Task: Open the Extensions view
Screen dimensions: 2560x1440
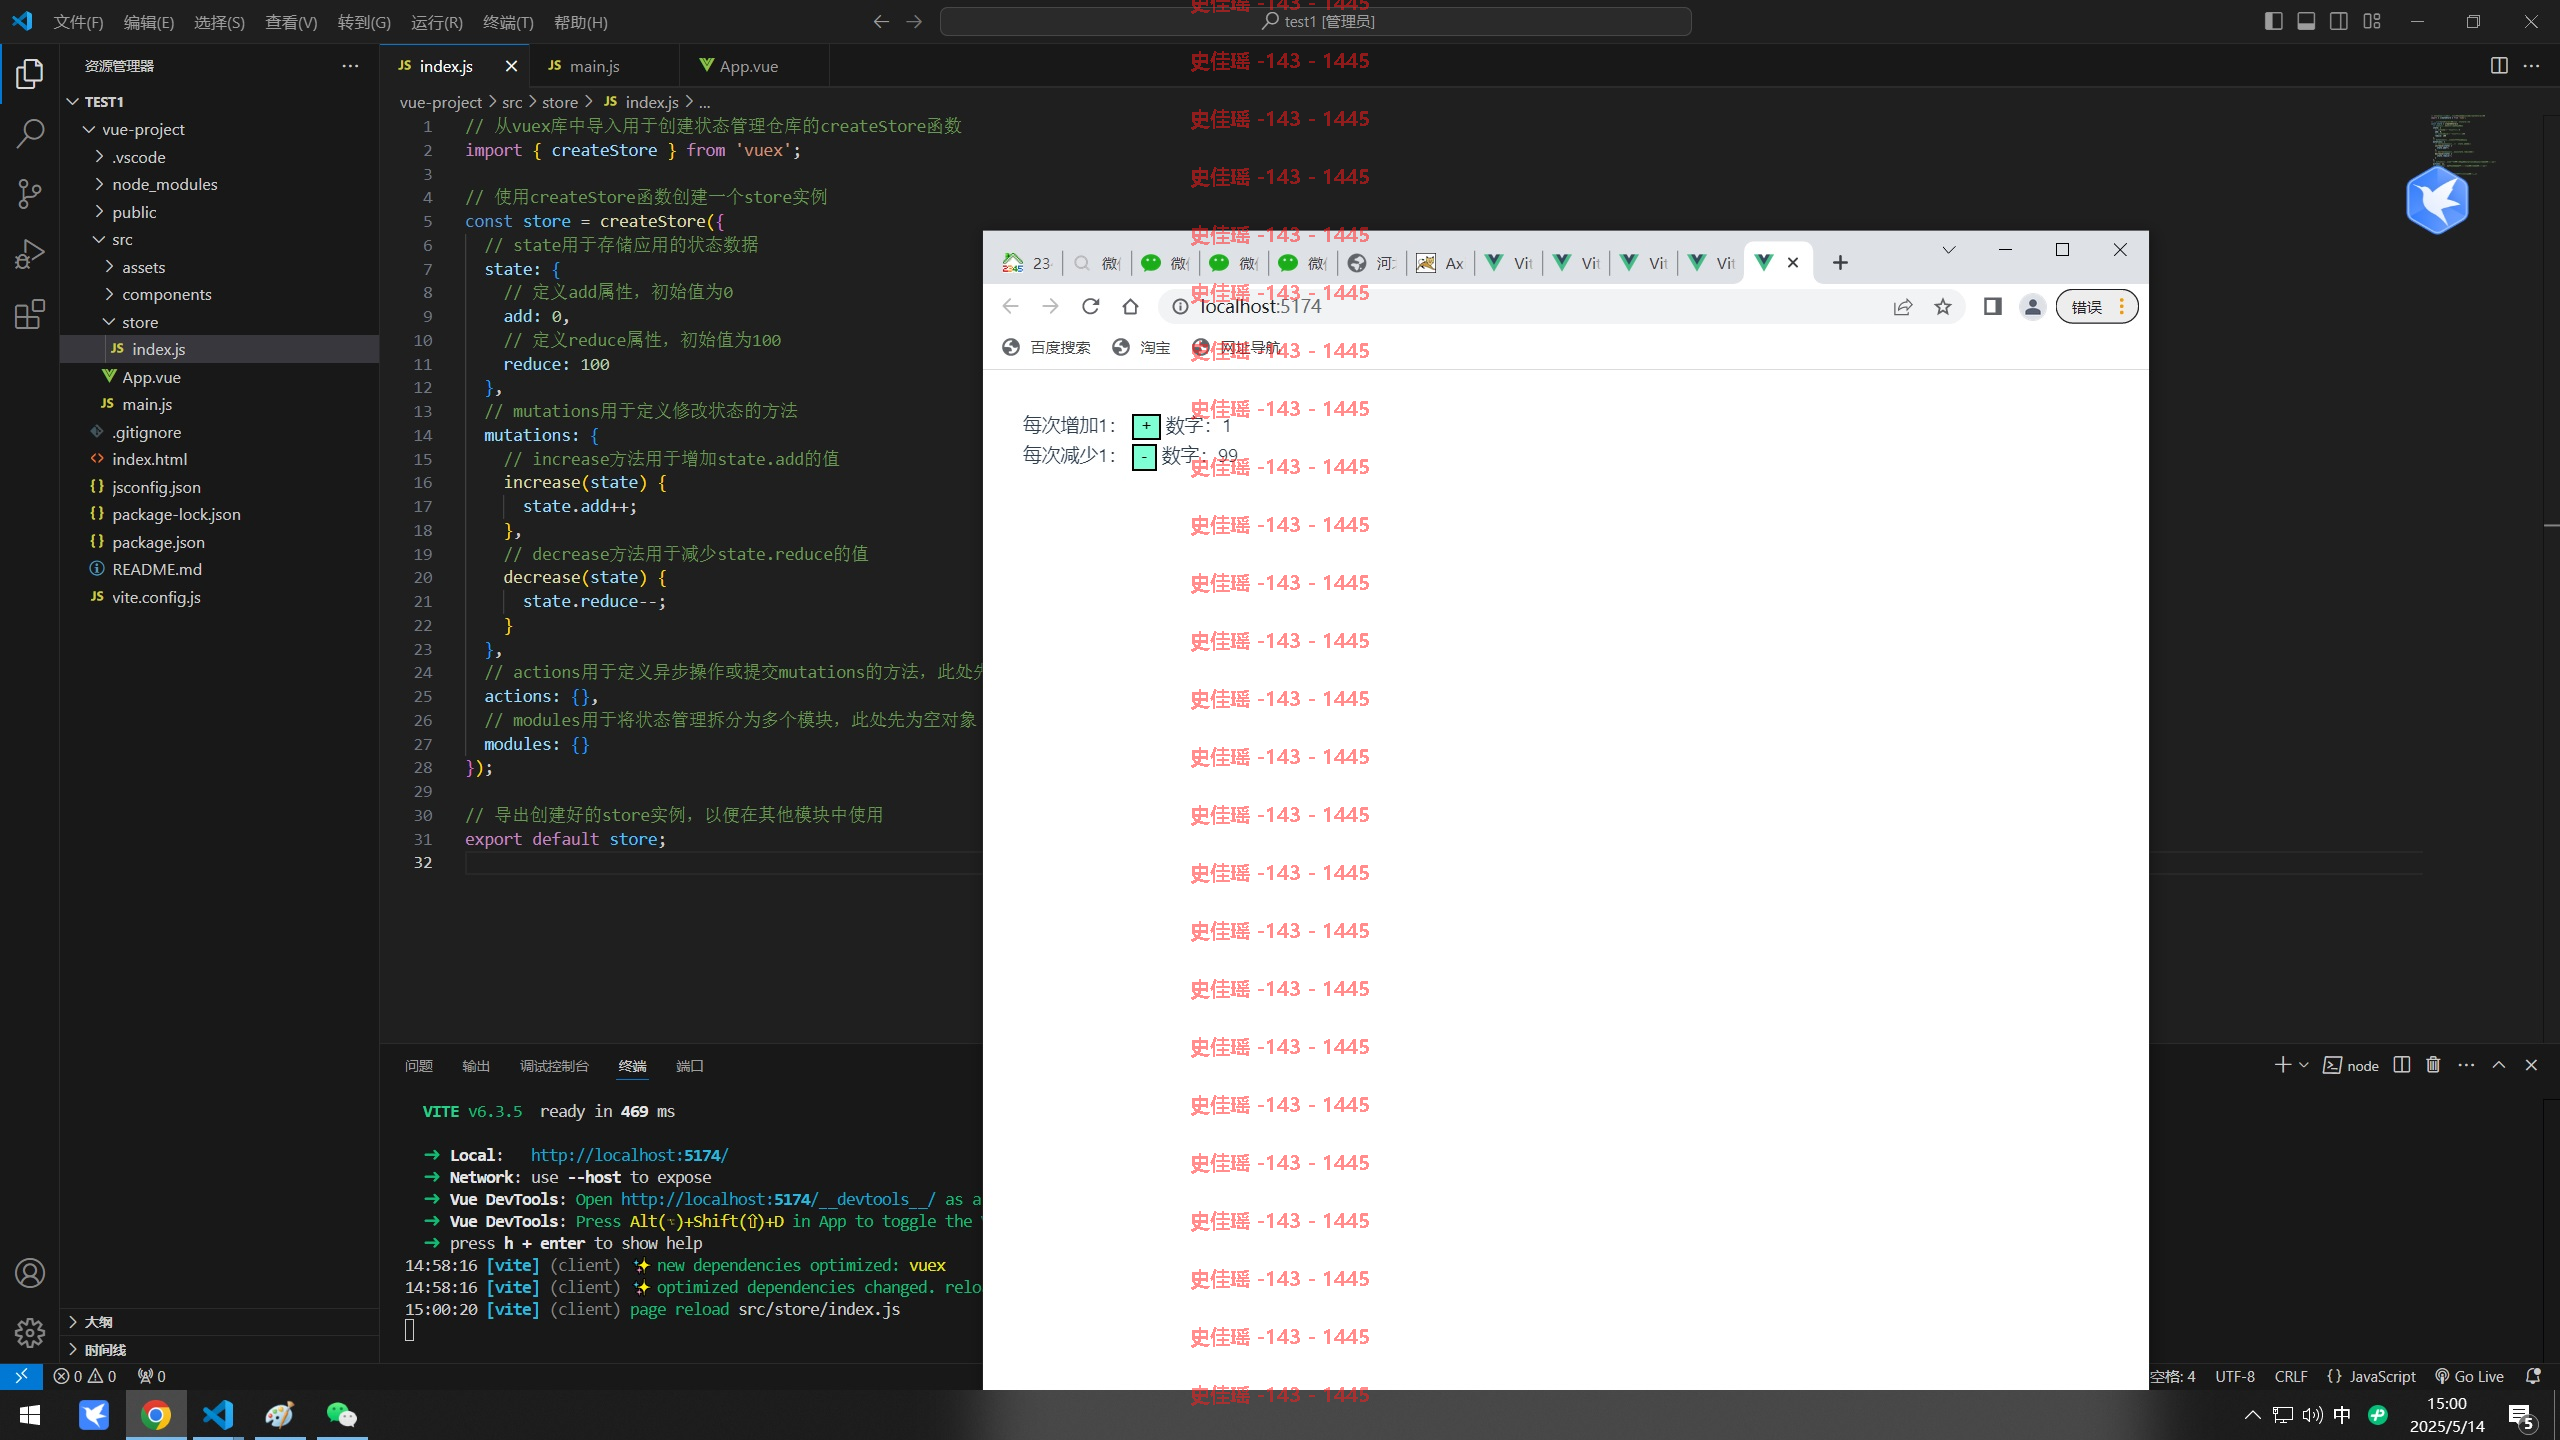Action: tap(30, 315)
